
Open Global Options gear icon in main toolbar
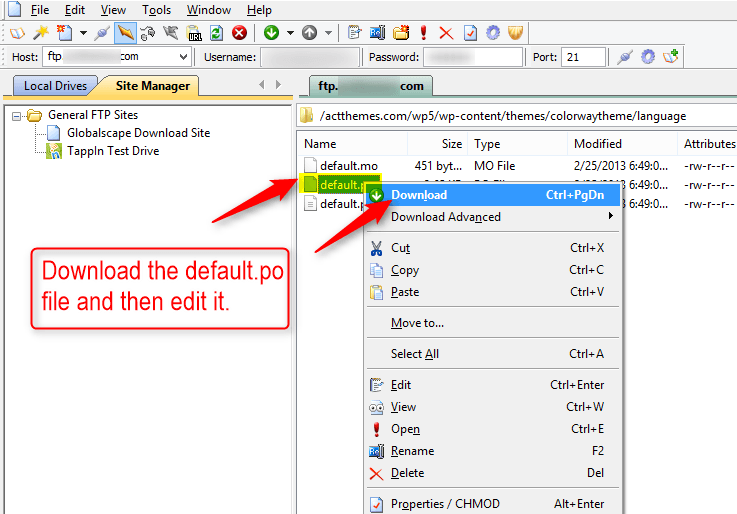pos(493,33)
